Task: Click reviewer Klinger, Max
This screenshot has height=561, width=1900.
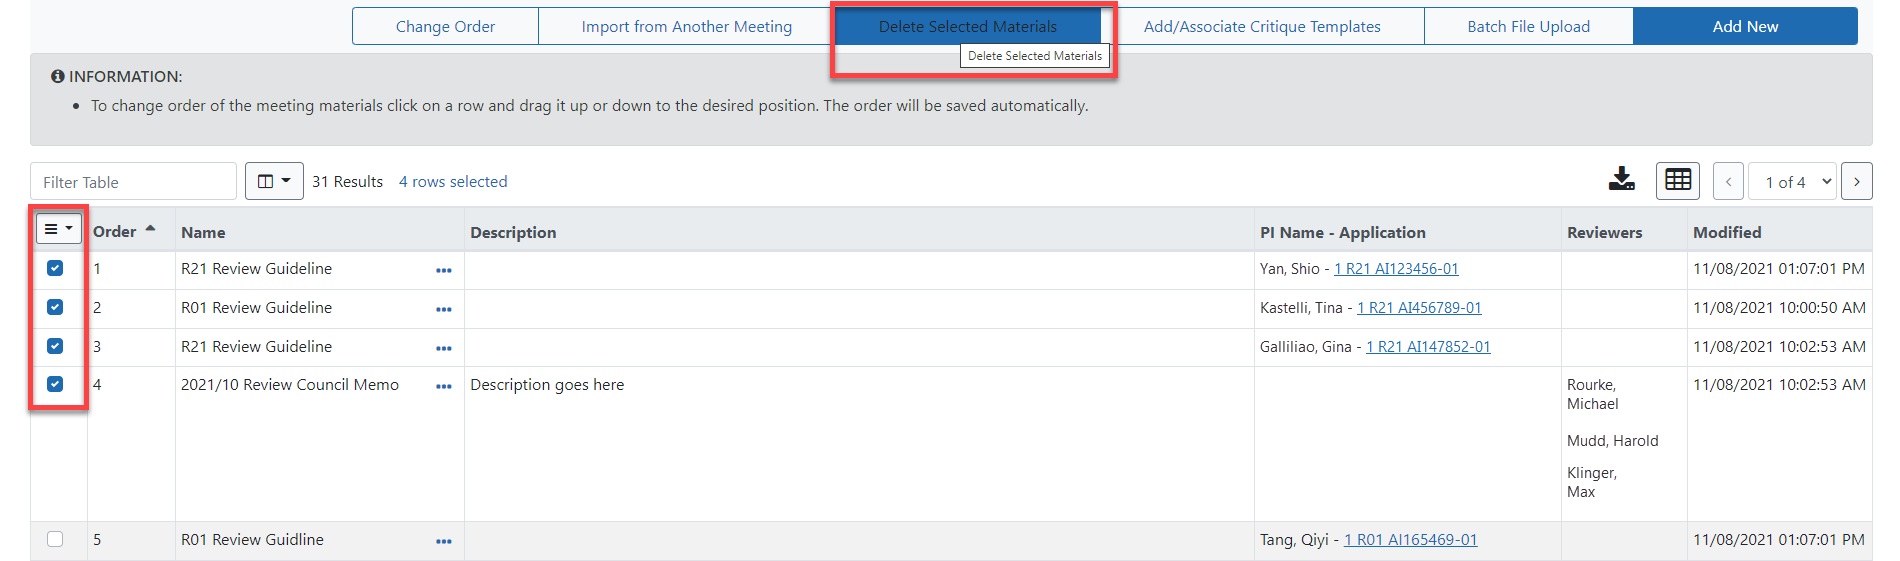Action: pyautogui.click(x=1592, y=482)
